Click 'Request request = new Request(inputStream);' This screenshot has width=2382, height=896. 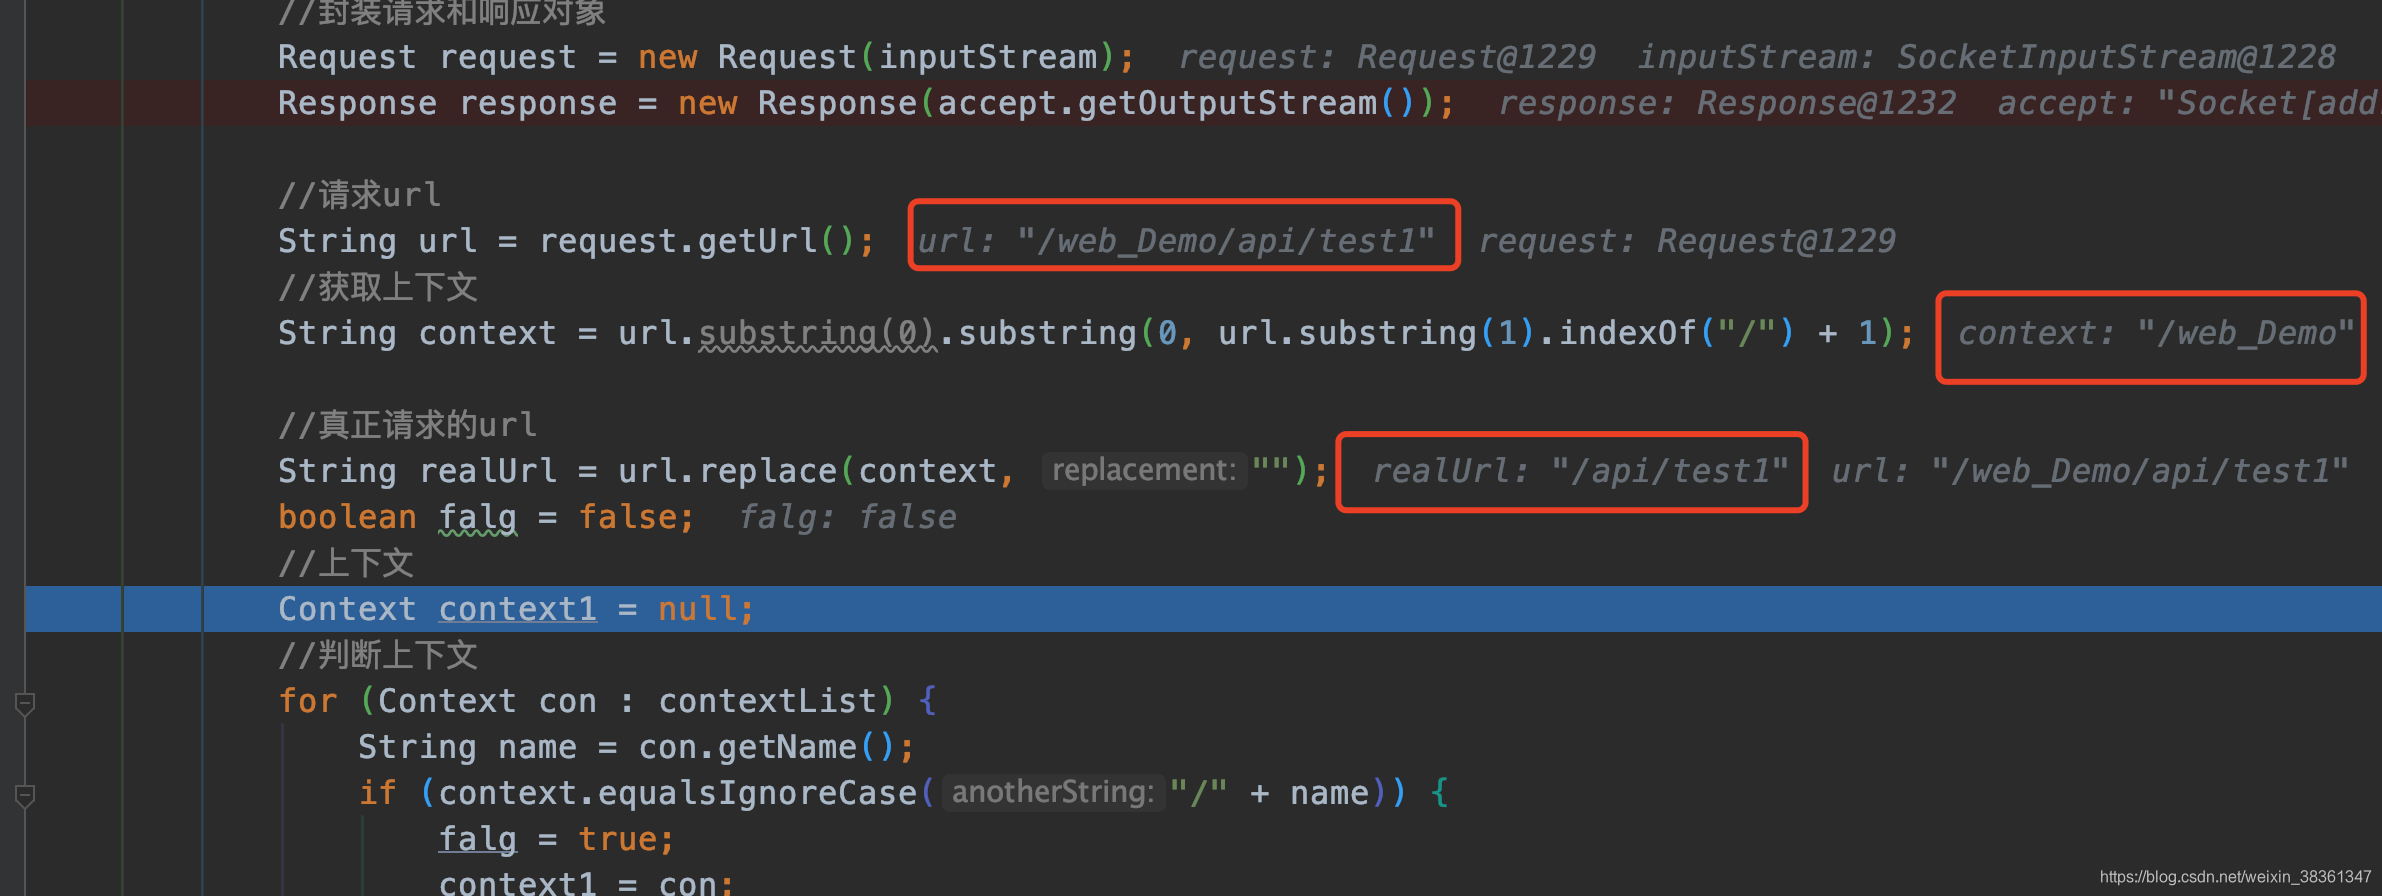(706, 57)
